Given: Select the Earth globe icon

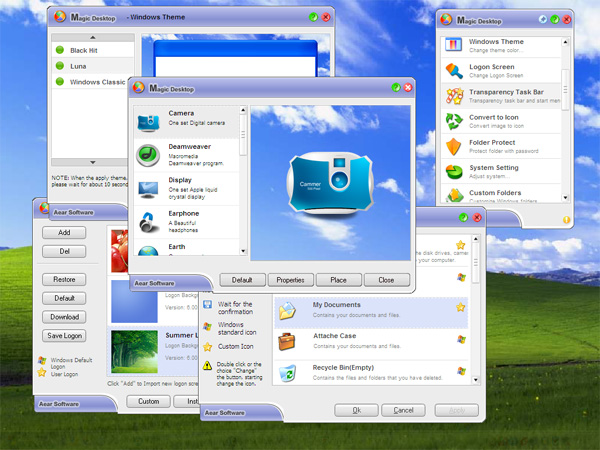Looking at the screenshot, I should click(148, 251).
